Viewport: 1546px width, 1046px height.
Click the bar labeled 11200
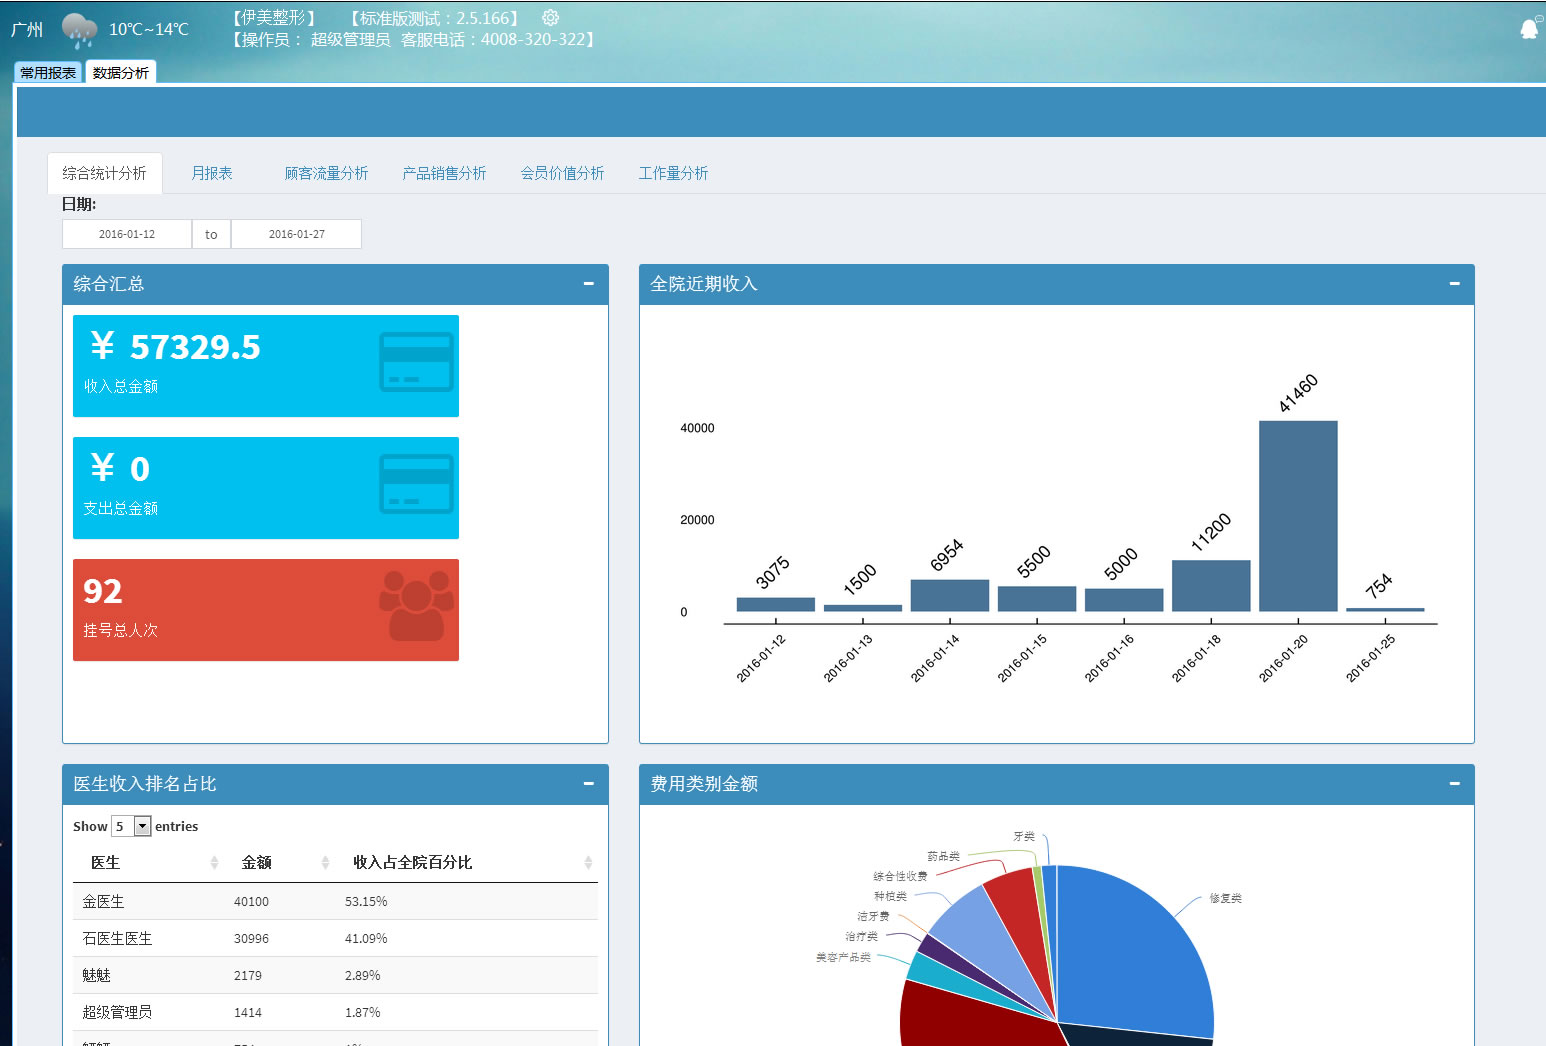(1211, 586)
